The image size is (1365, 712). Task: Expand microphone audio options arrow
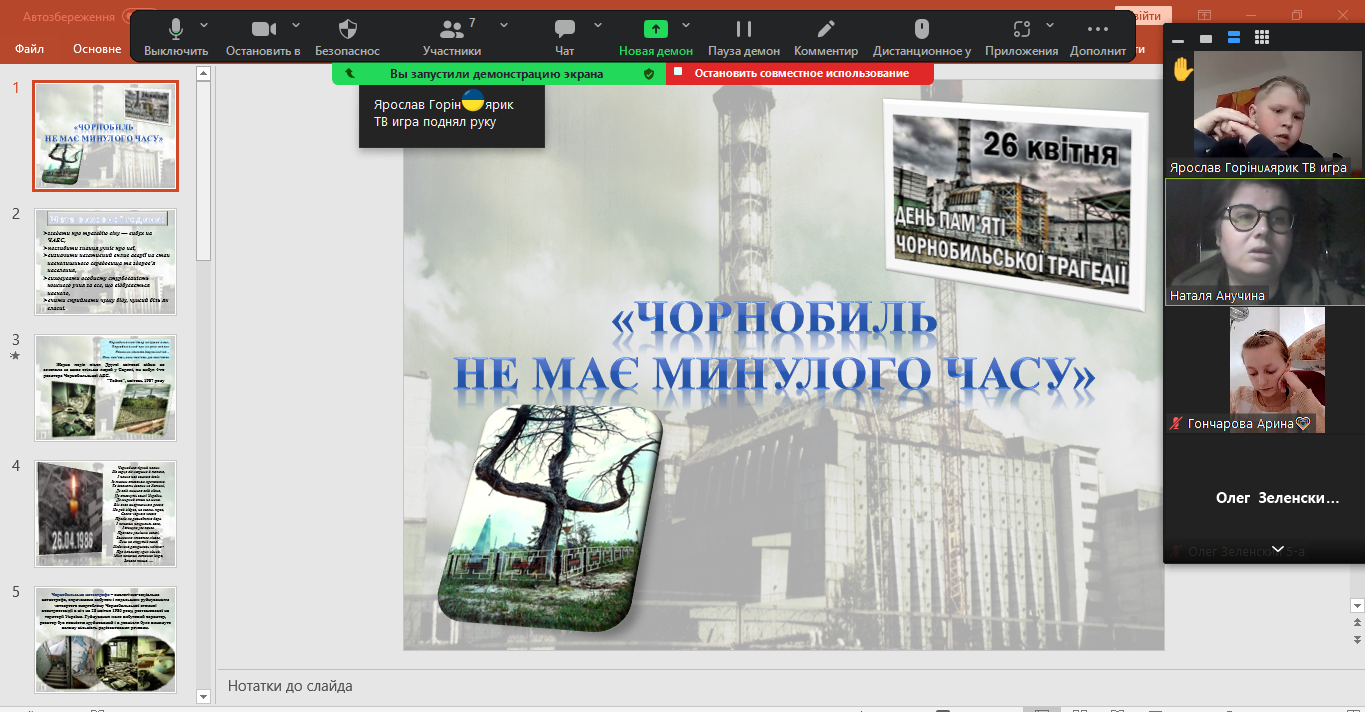click(x=204, y=25)
